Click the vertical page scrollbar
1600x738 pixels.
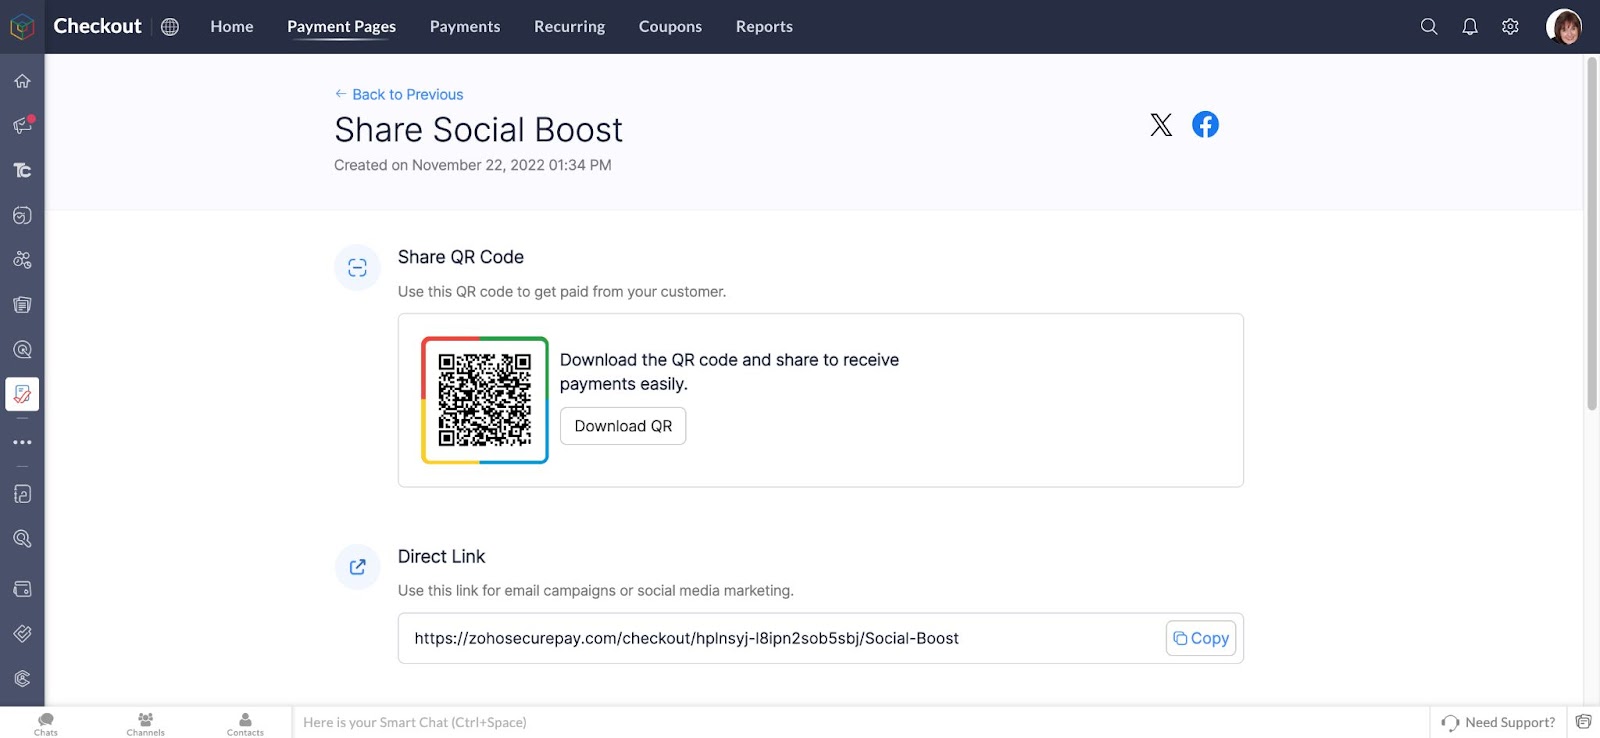1591,234
